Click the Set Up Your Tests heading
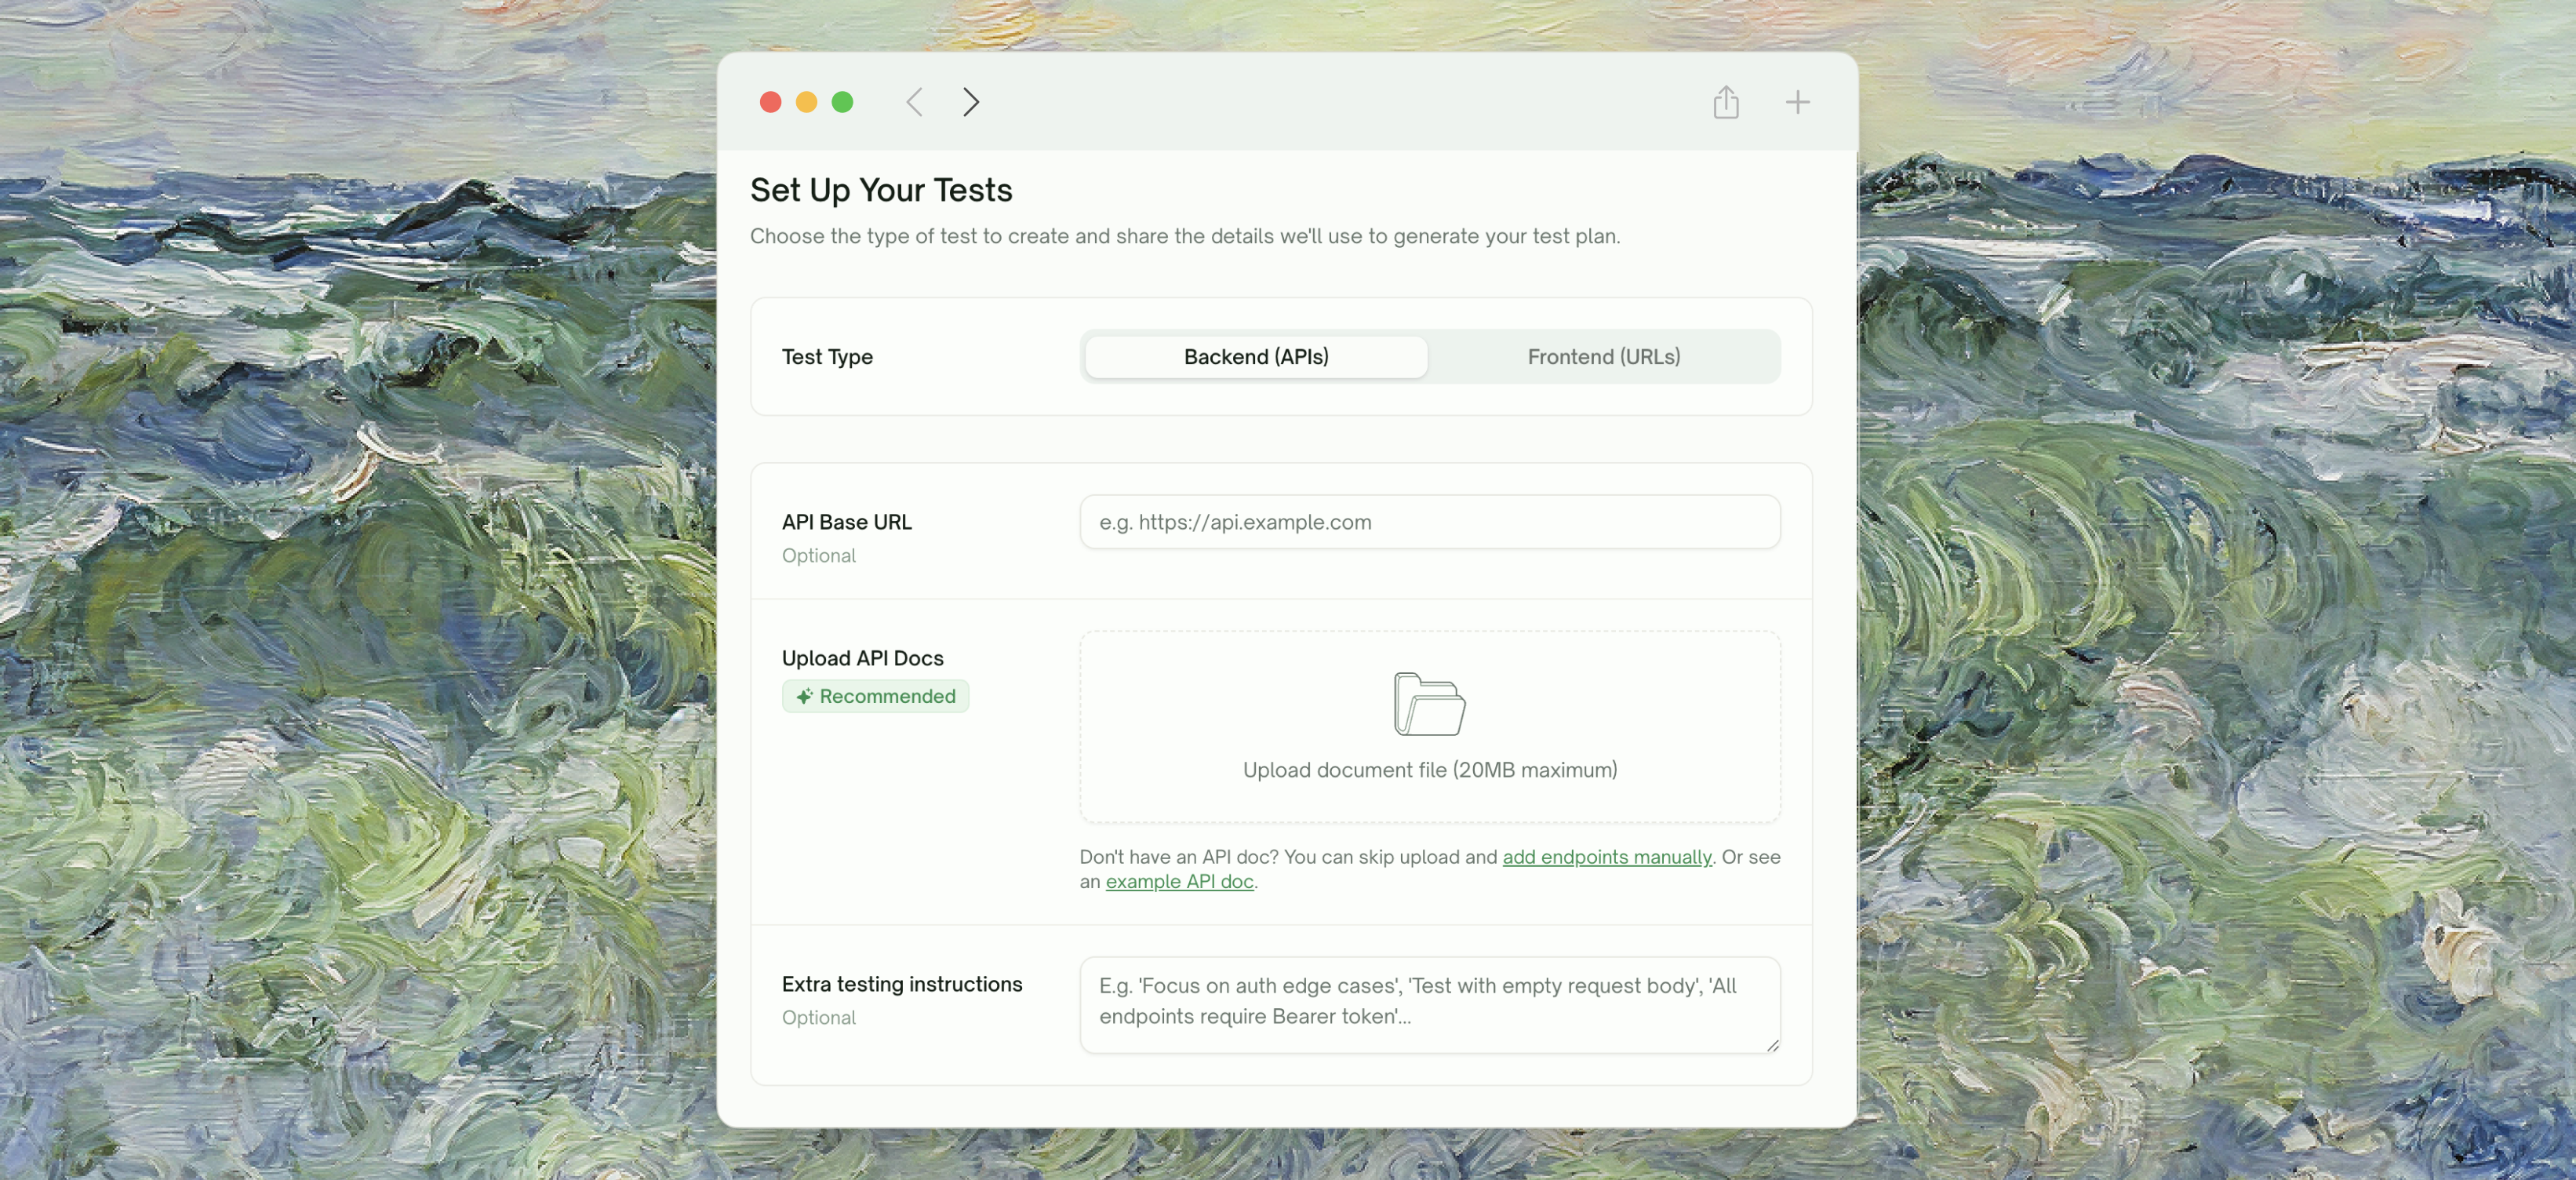The width and height of the screenshot is (2576, 1180). pyautogui.click(x=881, y=190)
